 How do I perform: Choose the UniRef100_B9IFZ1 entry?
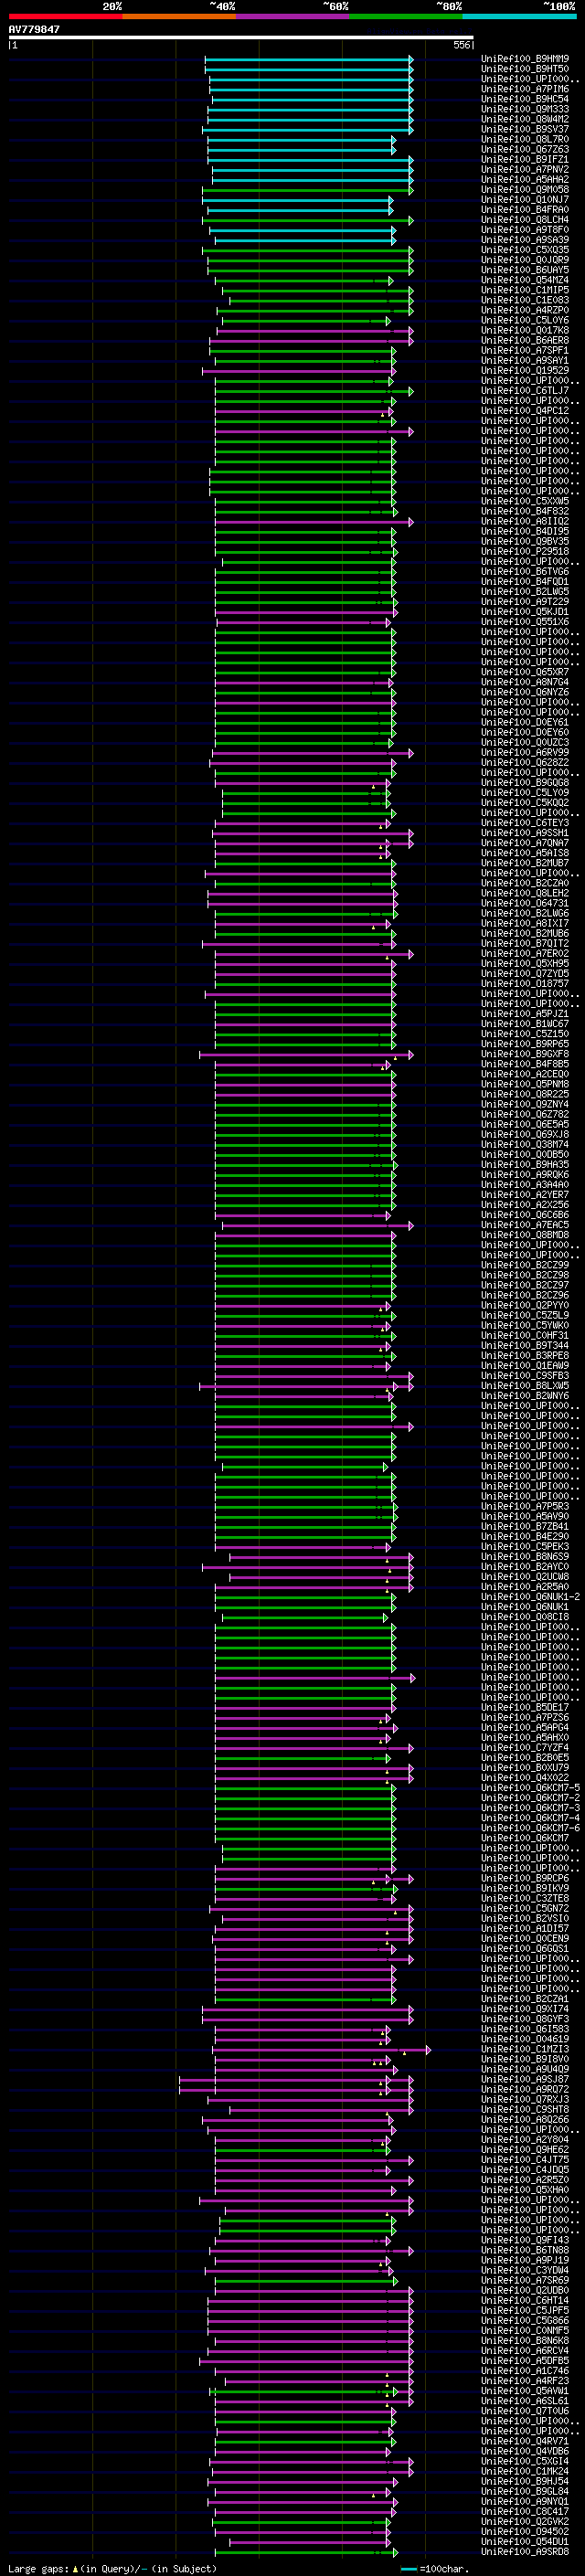[525, 159]
